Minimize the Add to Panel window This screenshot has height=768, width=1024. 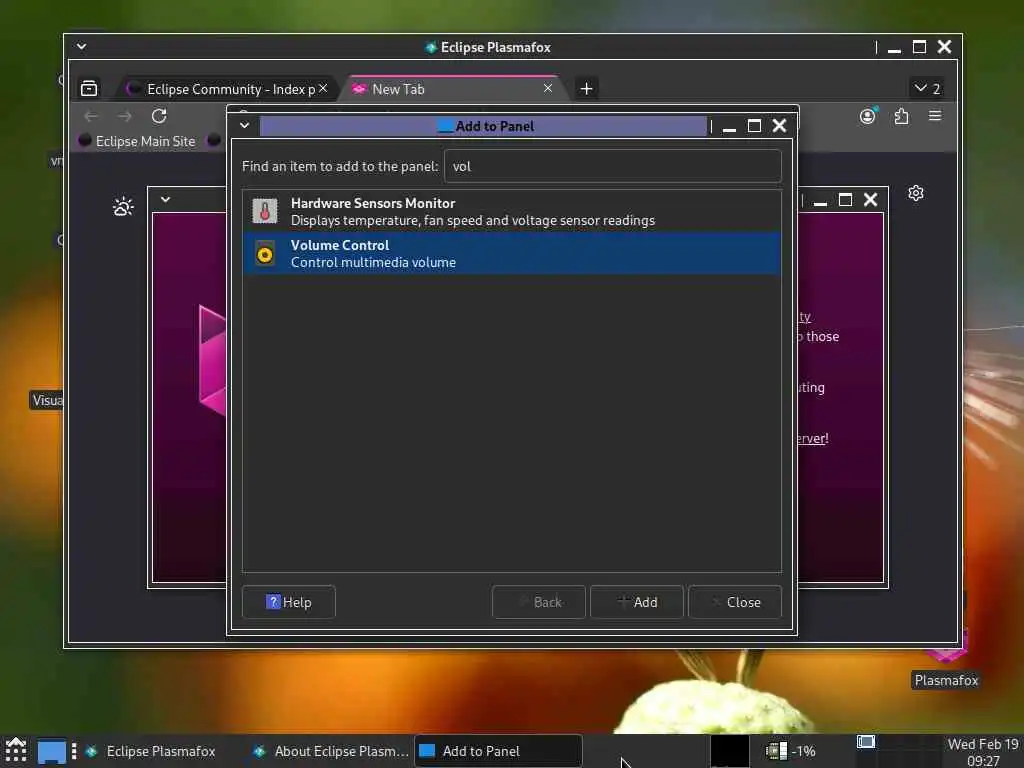coord(729,127)
